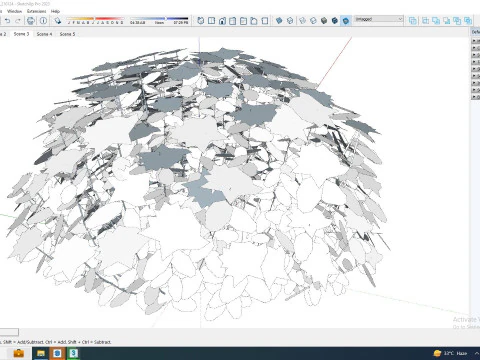The height and width of the screenshot is (360, 480).
Task: Select the Iso view icon
Action: point(200,21)
